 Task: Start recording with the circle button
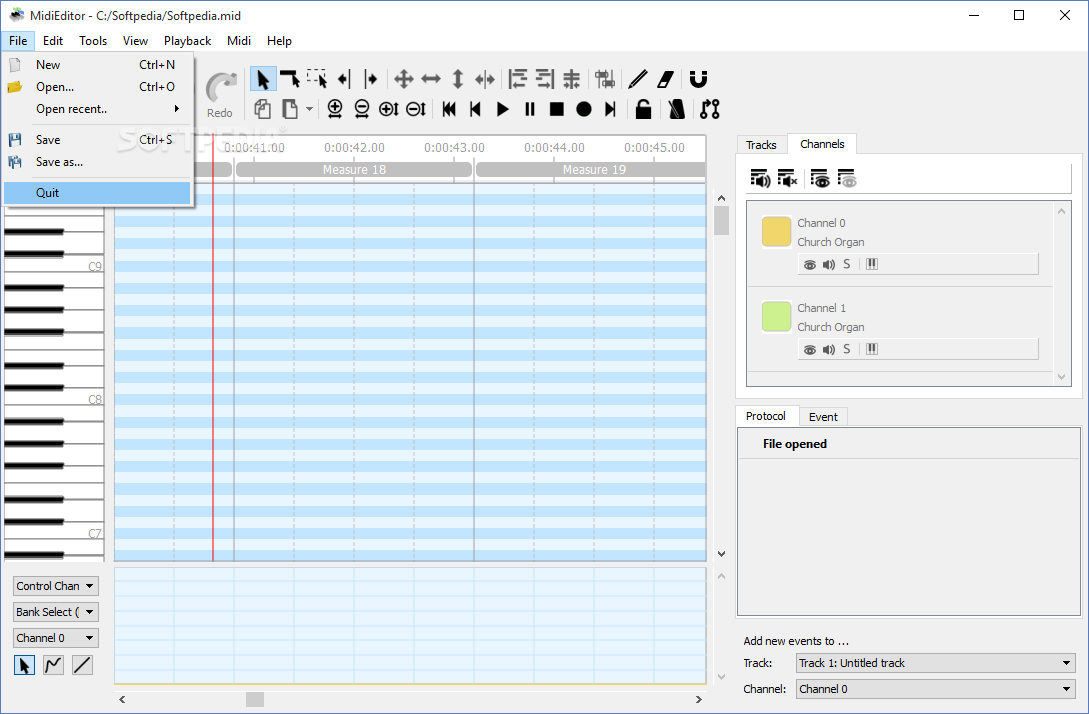coord(584,109)
